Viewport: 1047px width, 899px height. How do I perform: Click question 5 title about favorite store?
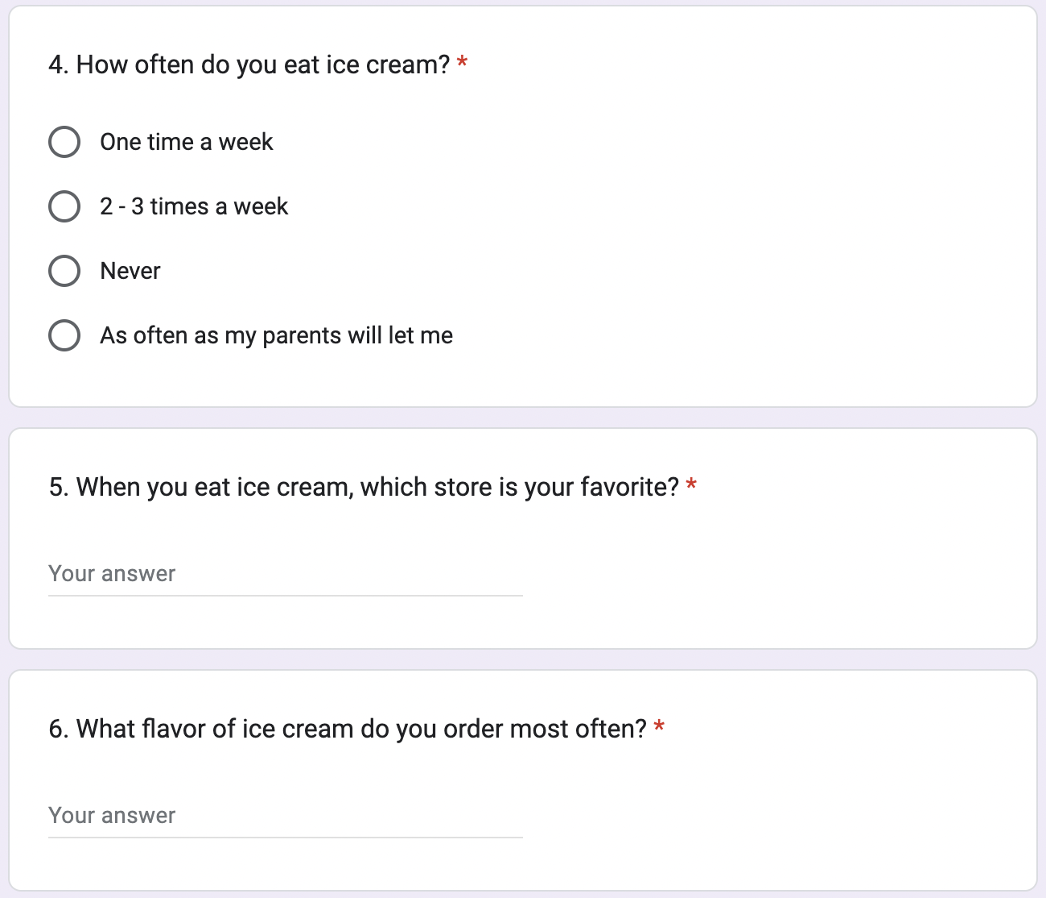364,487
